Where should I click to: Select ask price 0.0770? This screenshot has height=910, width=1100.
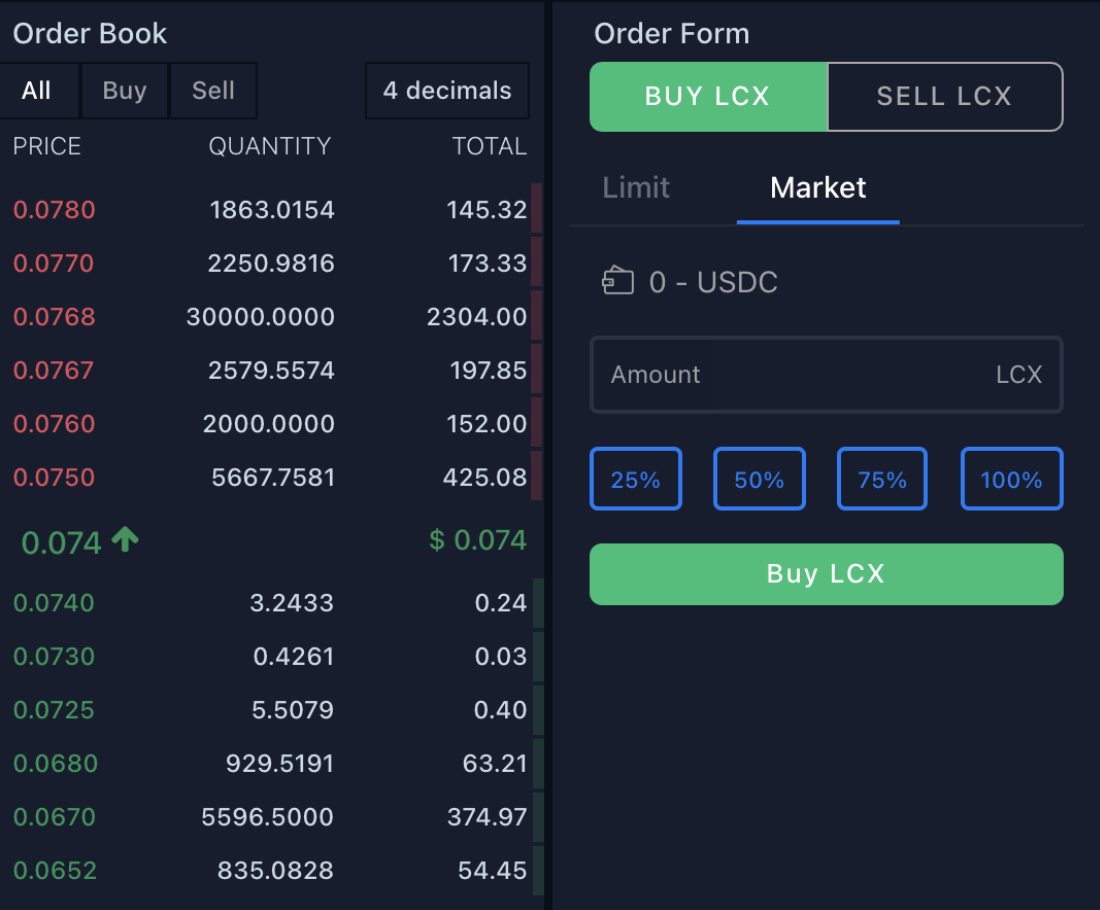[x=53, y=263]
